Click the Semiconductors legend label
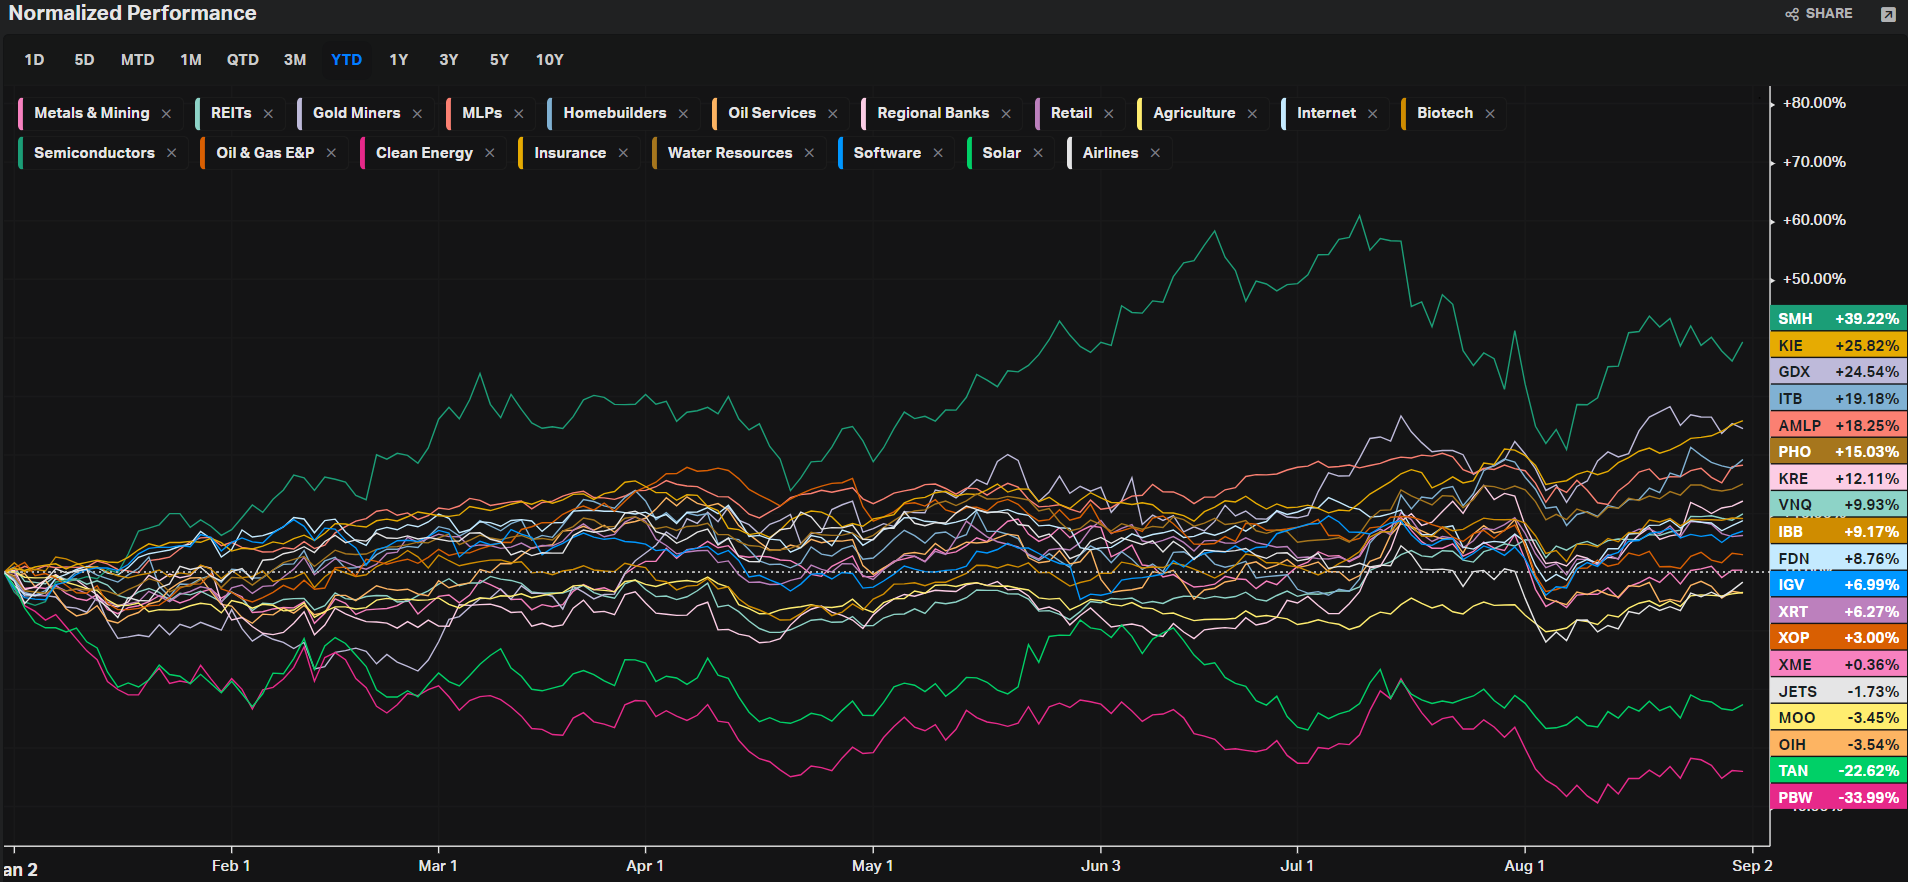The height and width of the screenshot is (882, 1908). (94, 153)
